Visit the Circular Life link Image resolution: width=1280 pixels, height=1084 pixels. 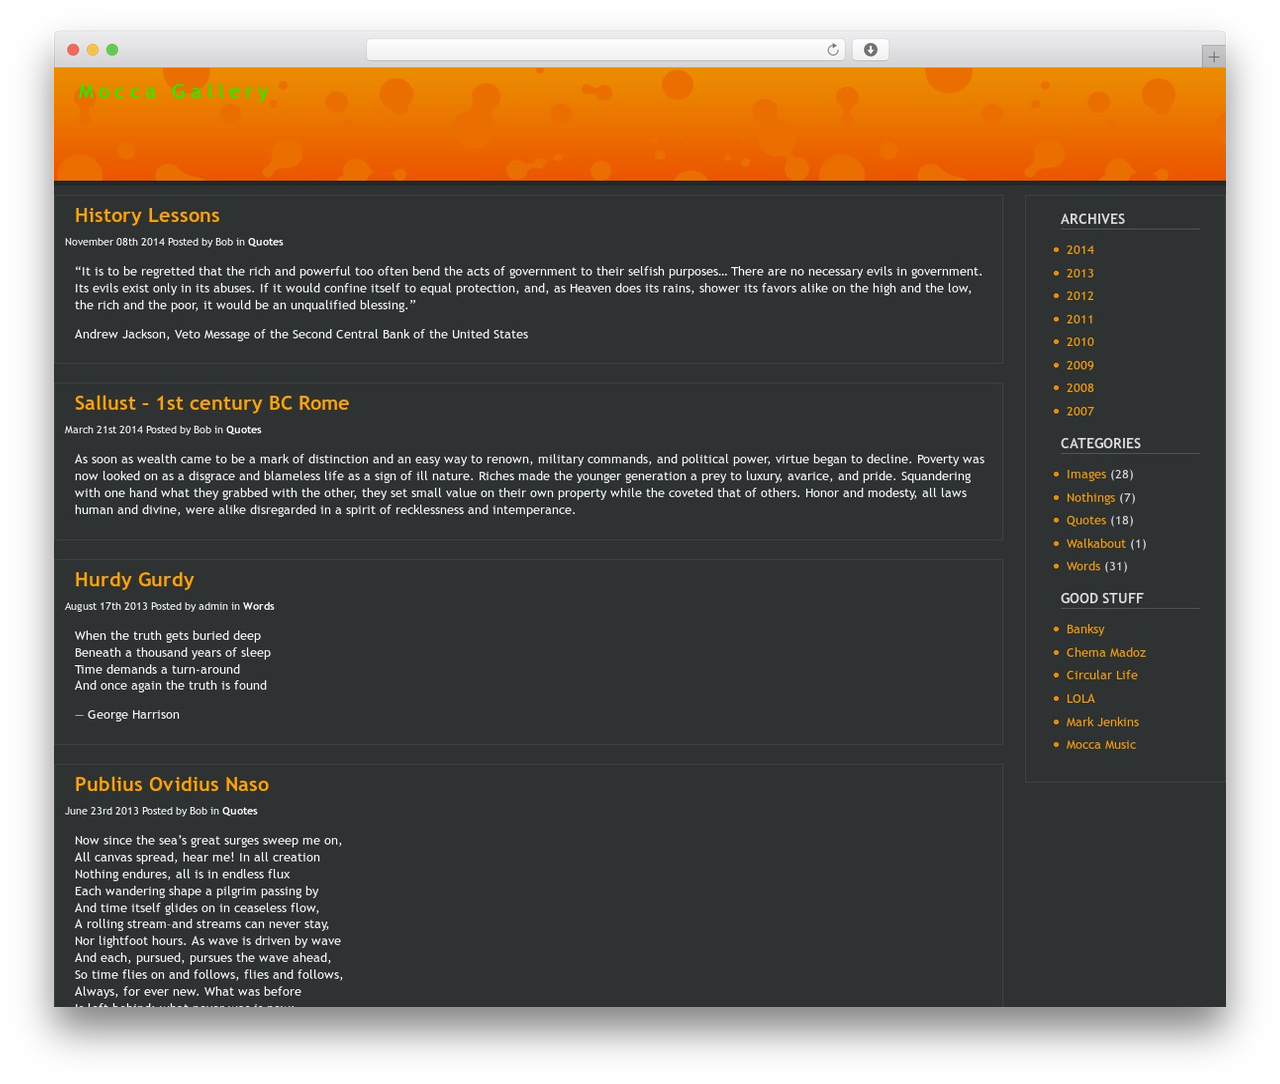[1102, 675]
